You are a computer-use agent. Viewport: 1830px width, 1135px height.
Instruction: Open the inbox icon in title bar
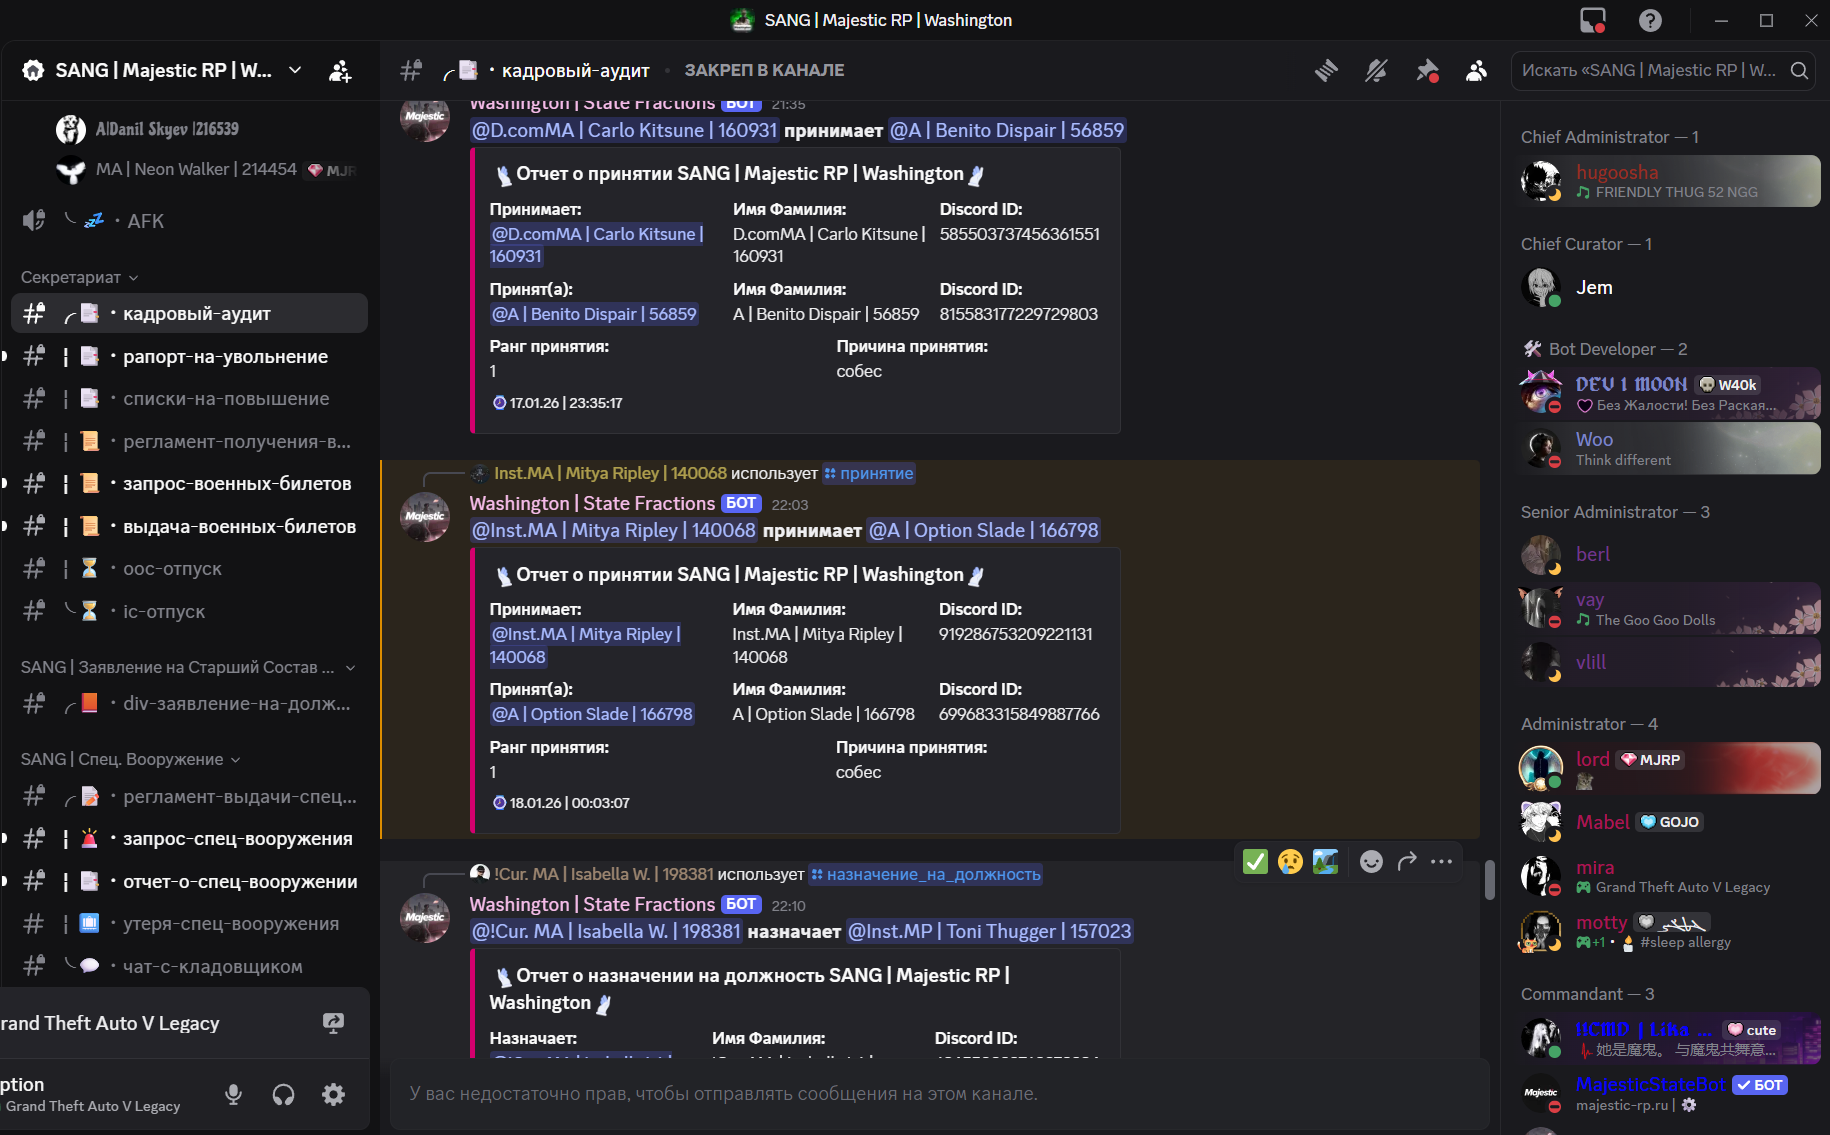coord(1593,20)
